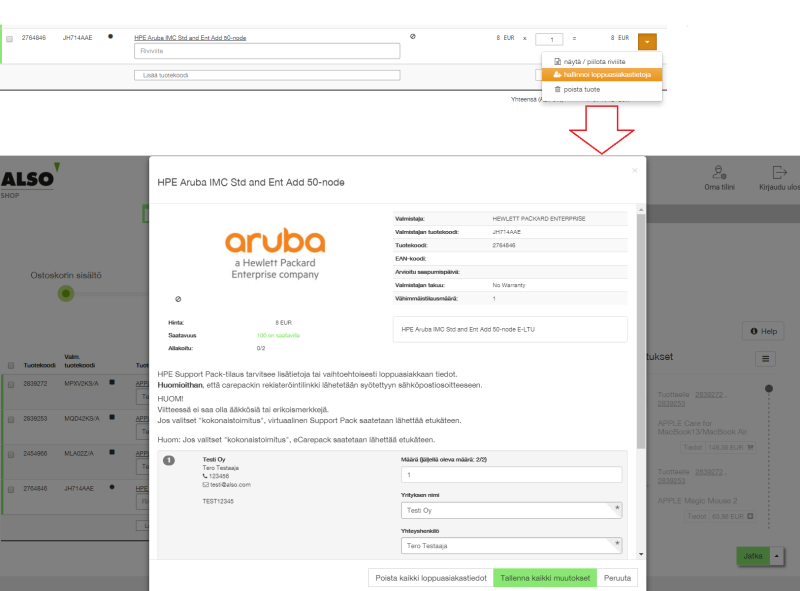The image size is (800, 591).
Task: Click the timeline dot above recommendations list
Action: 769,389
